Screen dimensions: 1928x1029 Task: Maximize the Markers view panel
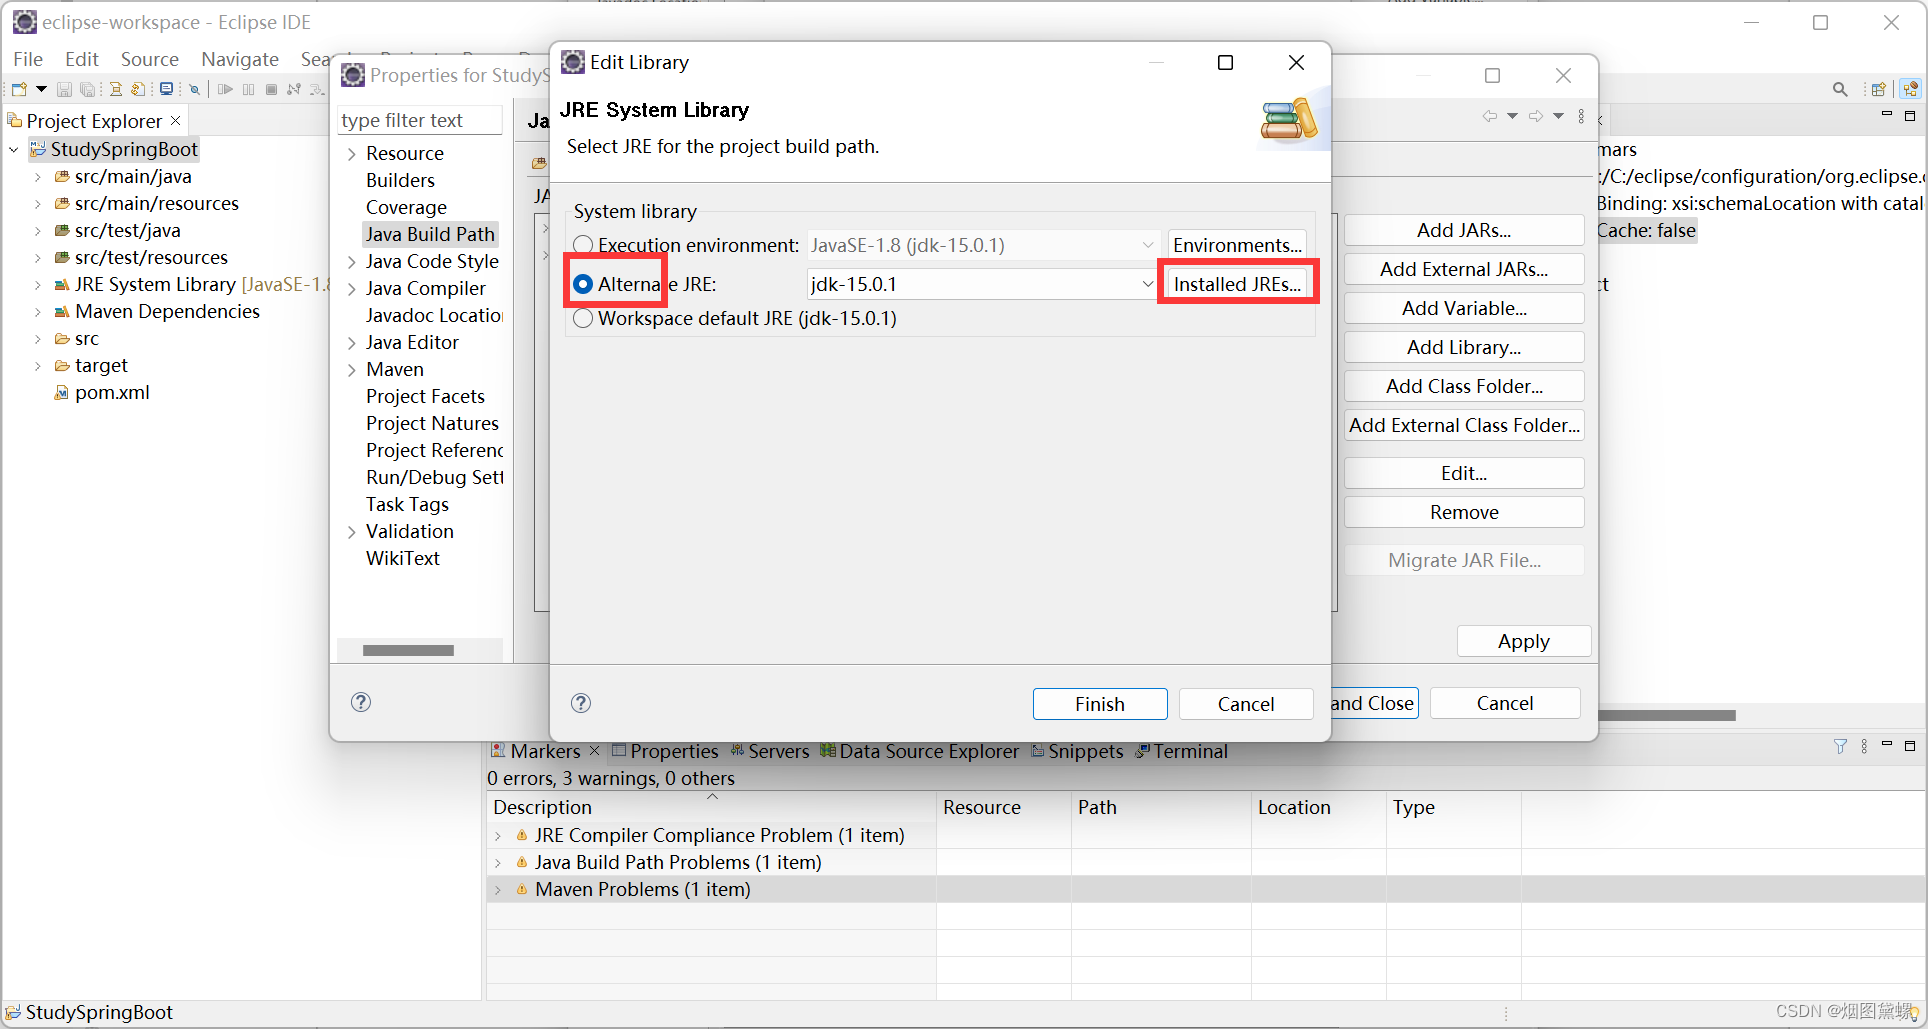[x=1910, y=745]
